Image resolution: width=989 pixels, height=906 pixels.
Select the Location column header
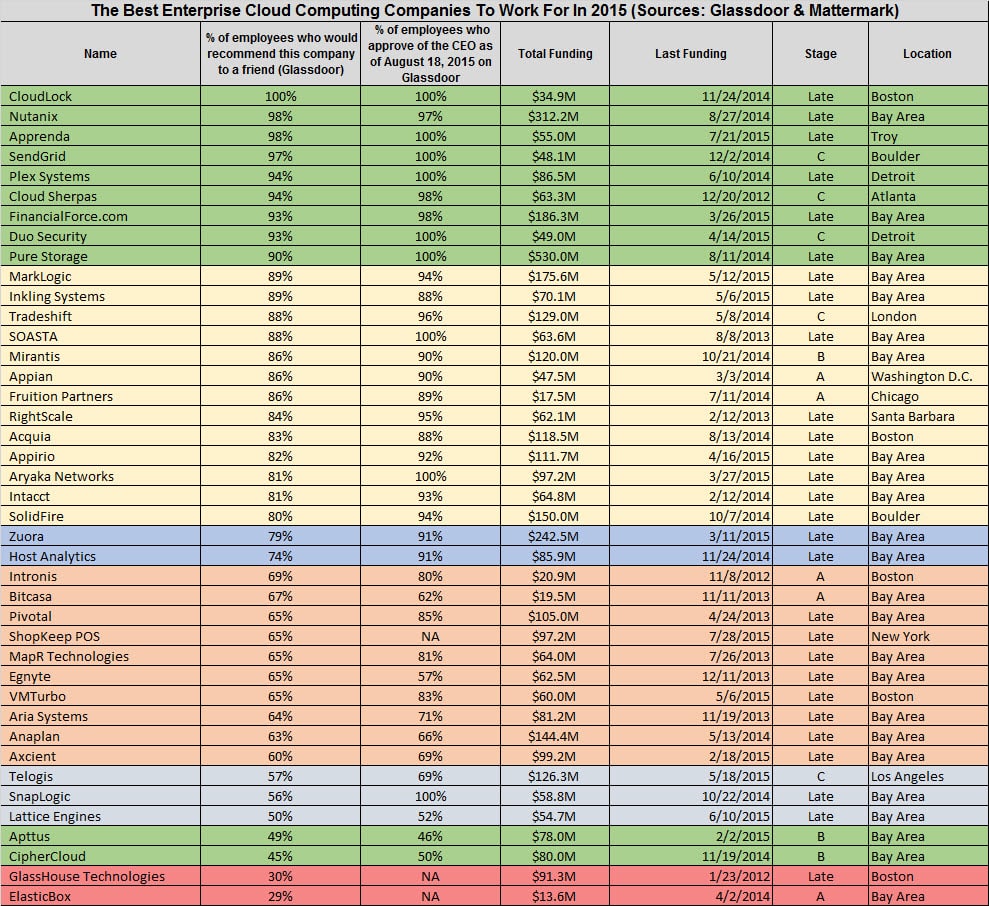(x=927, y=54)
